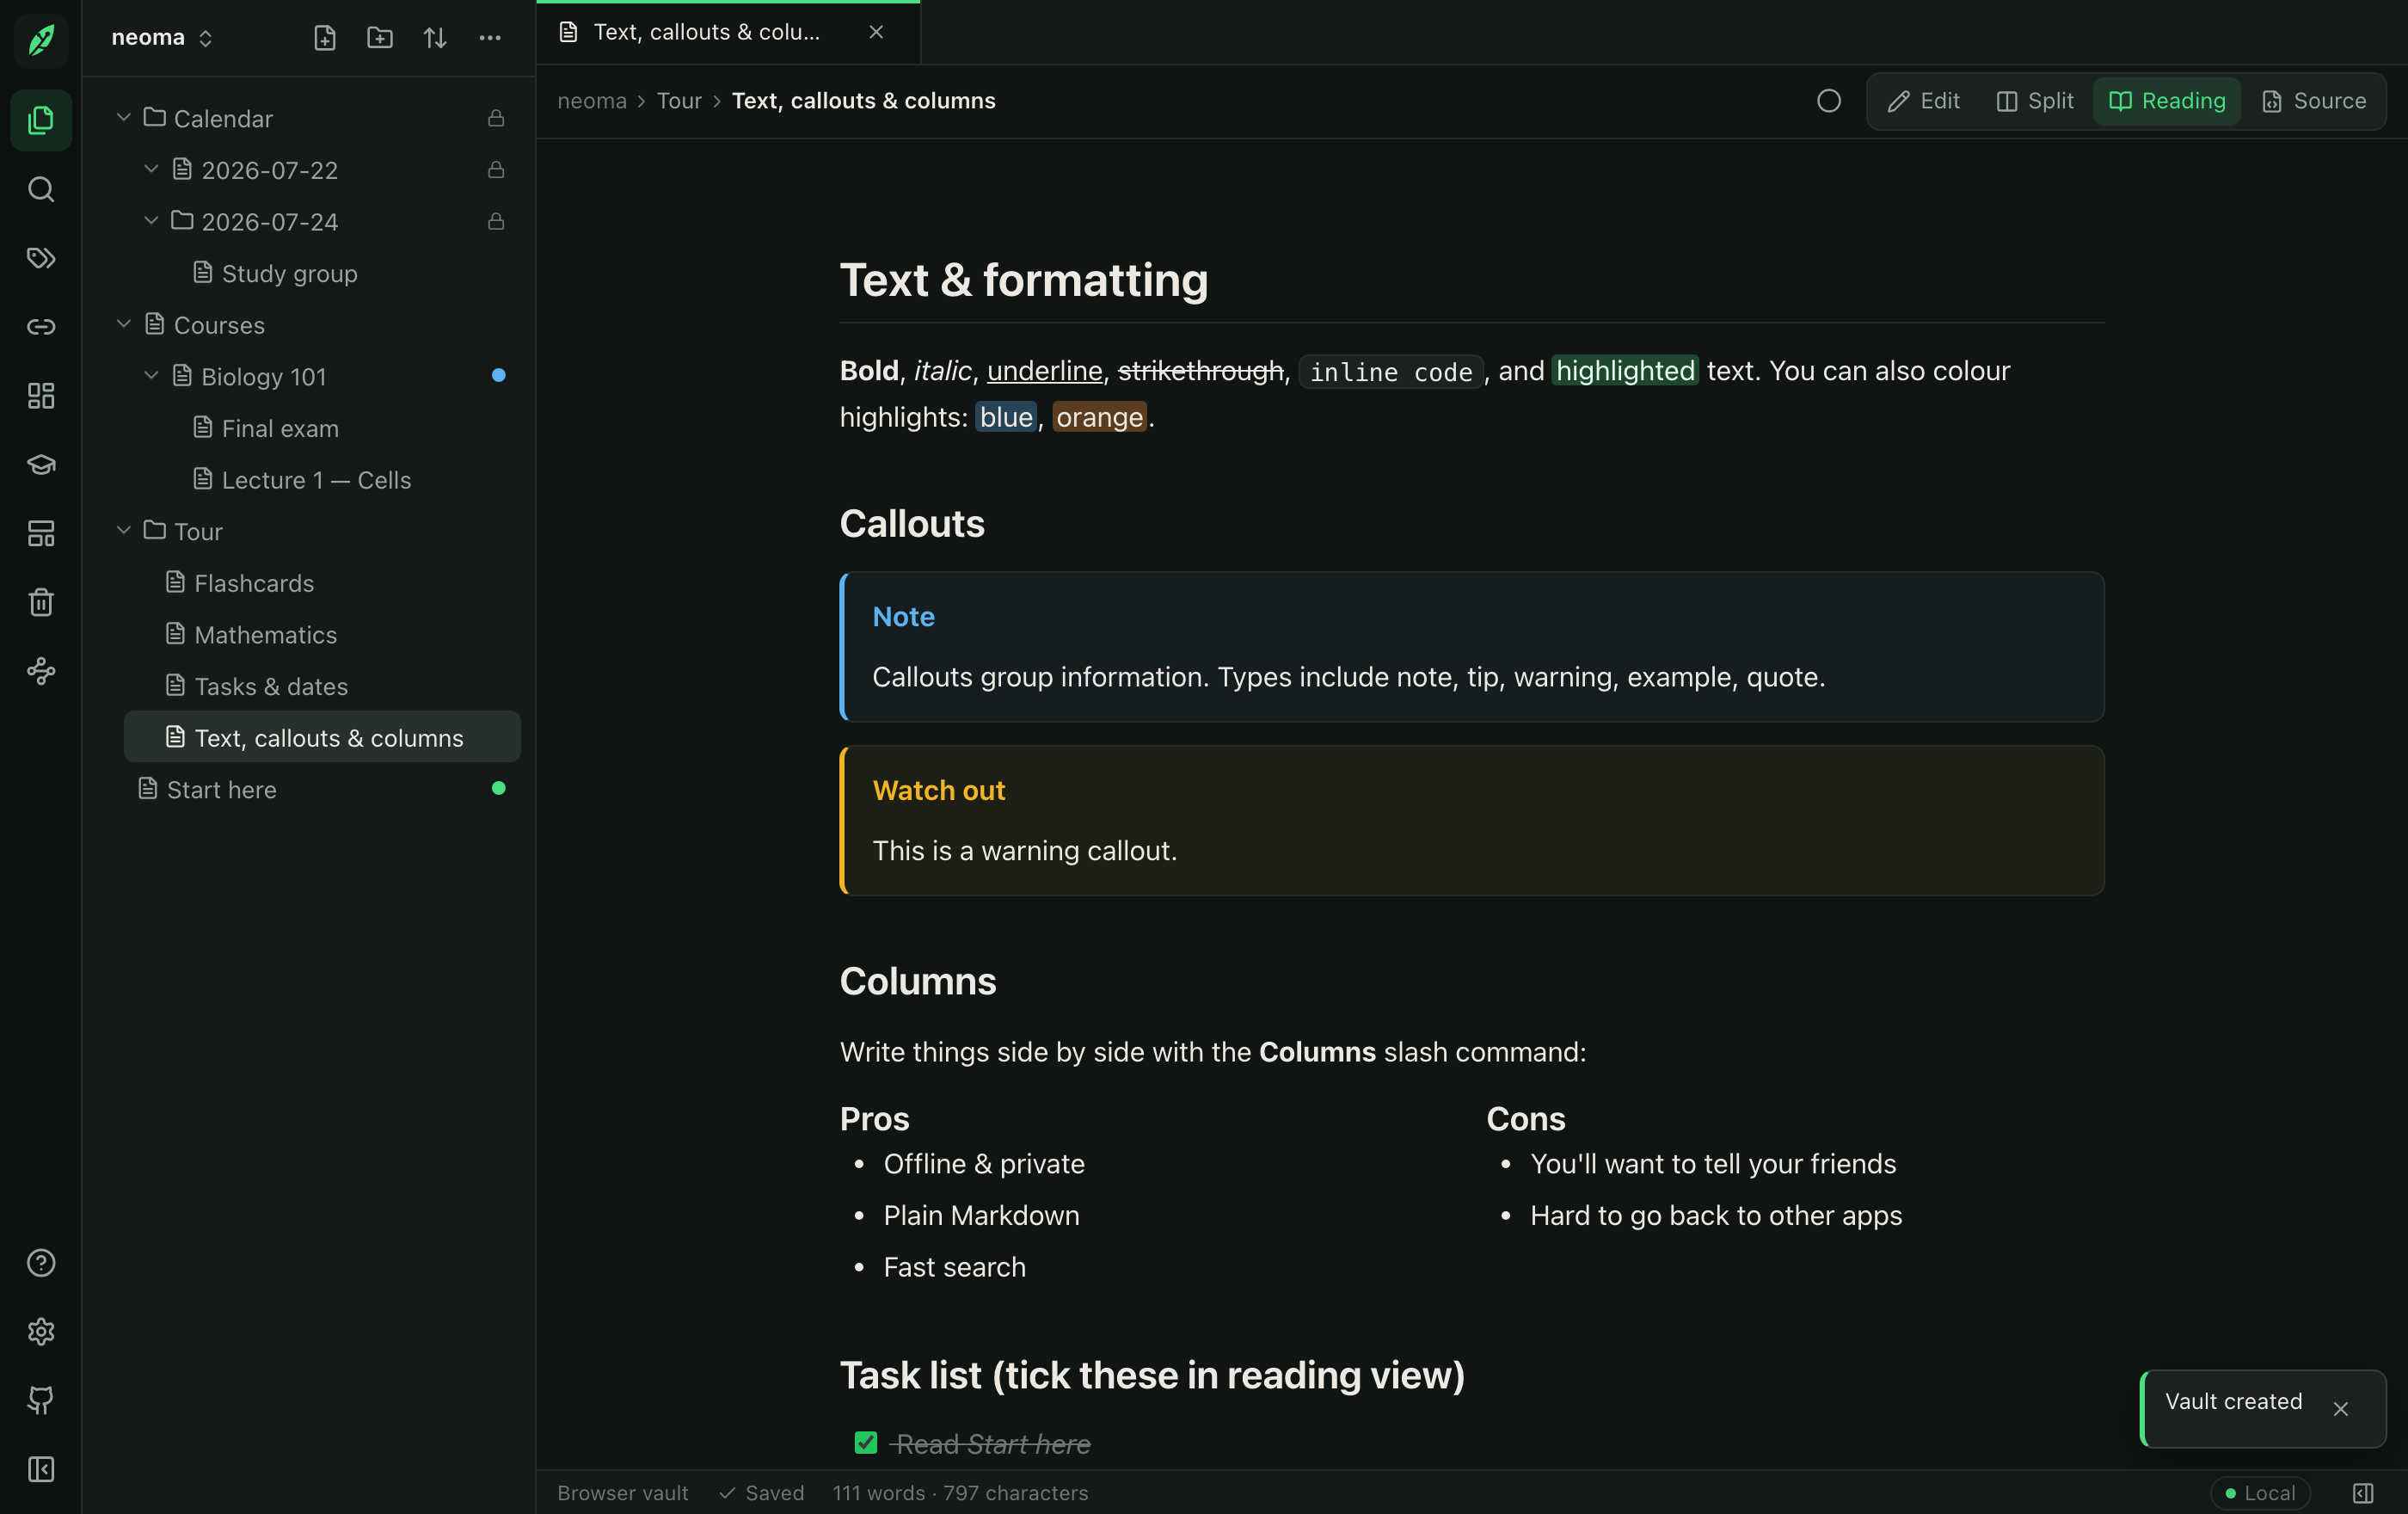
Task: Select the Text, callouts & columns note in tree
Action: [322, 737]
